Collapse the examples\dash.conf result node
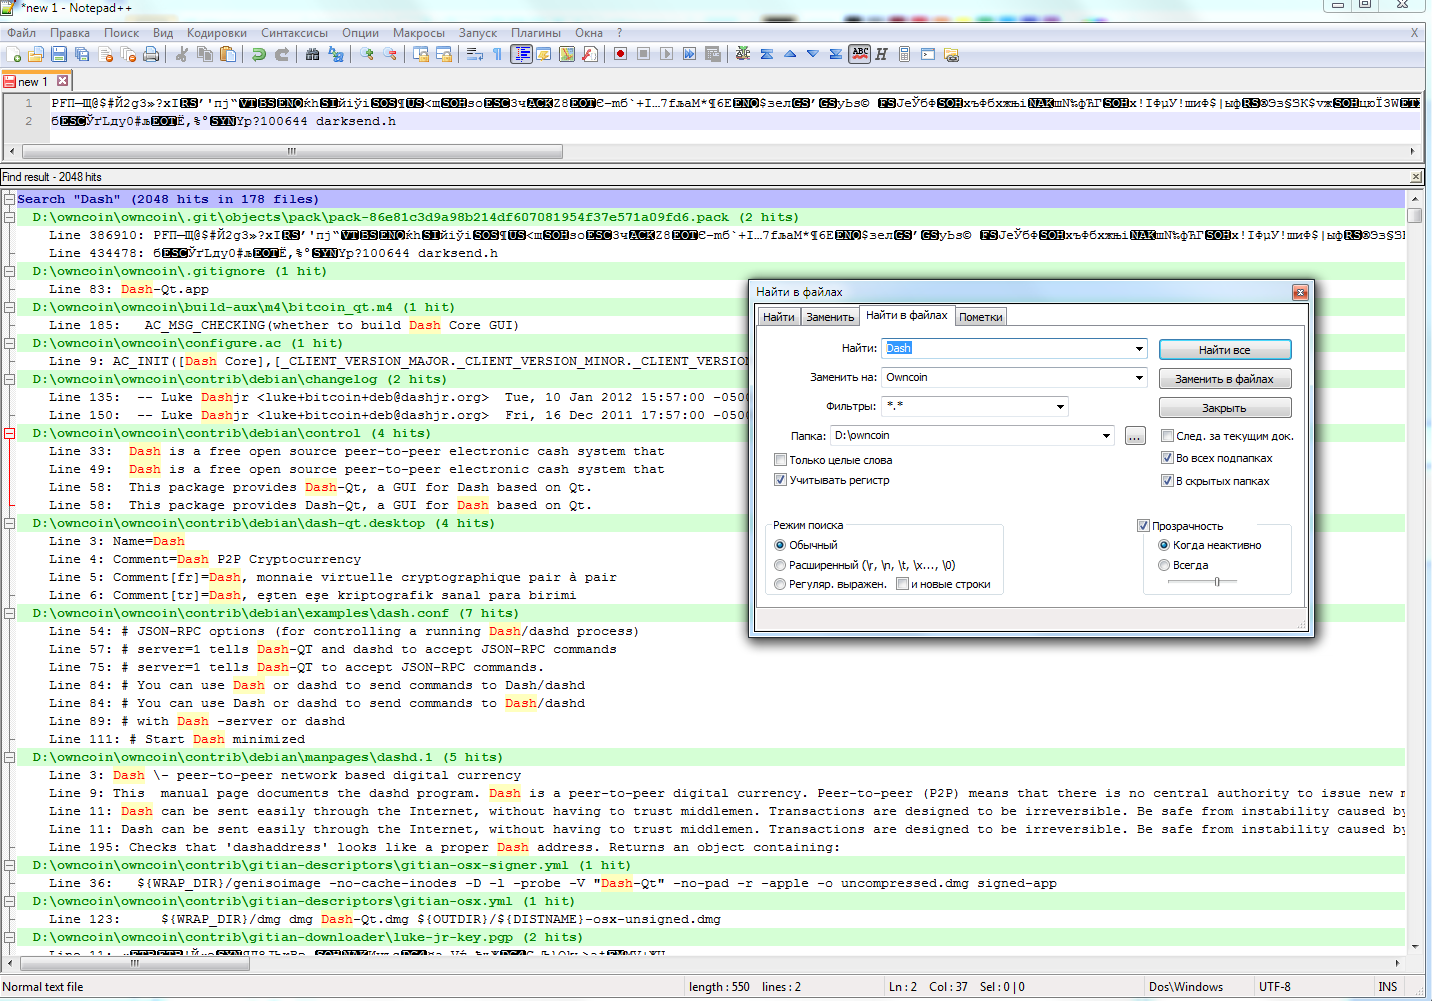The width and height of the screenshot is (1432, 1001). point(9,614)
